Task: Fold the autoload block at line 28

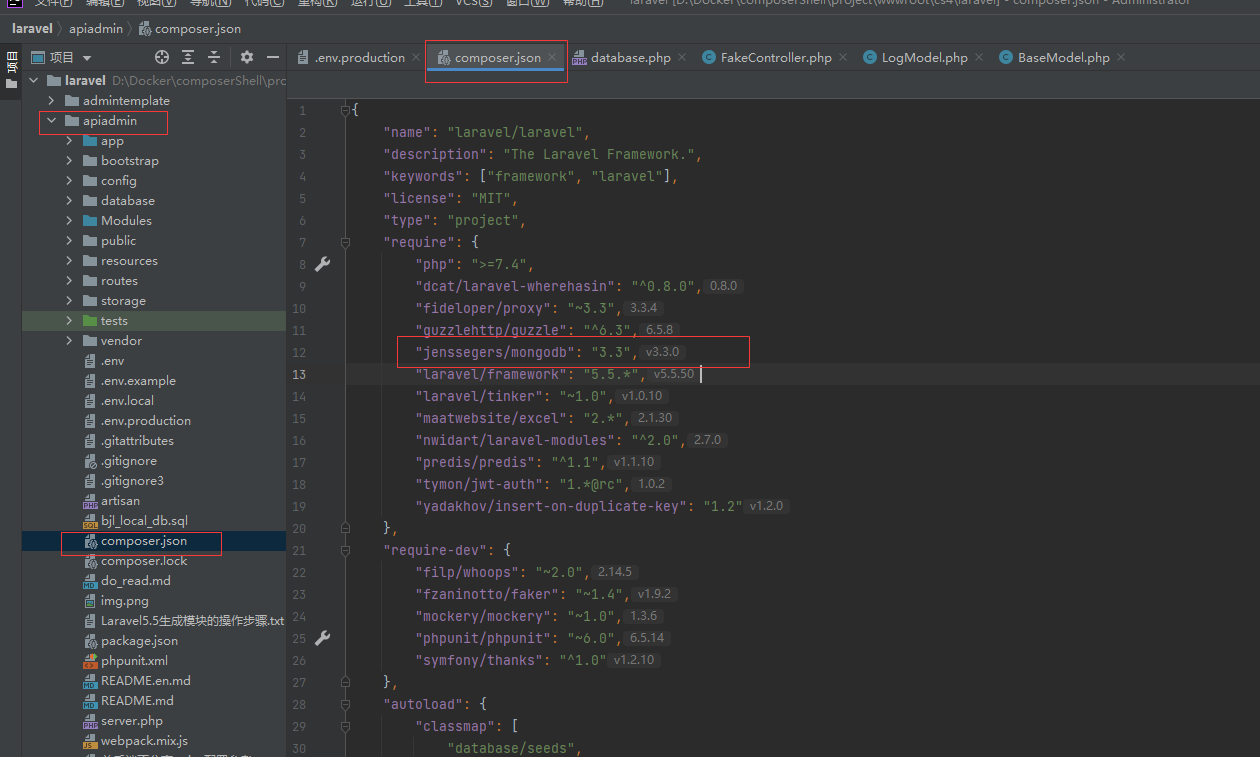Action: 345,704
